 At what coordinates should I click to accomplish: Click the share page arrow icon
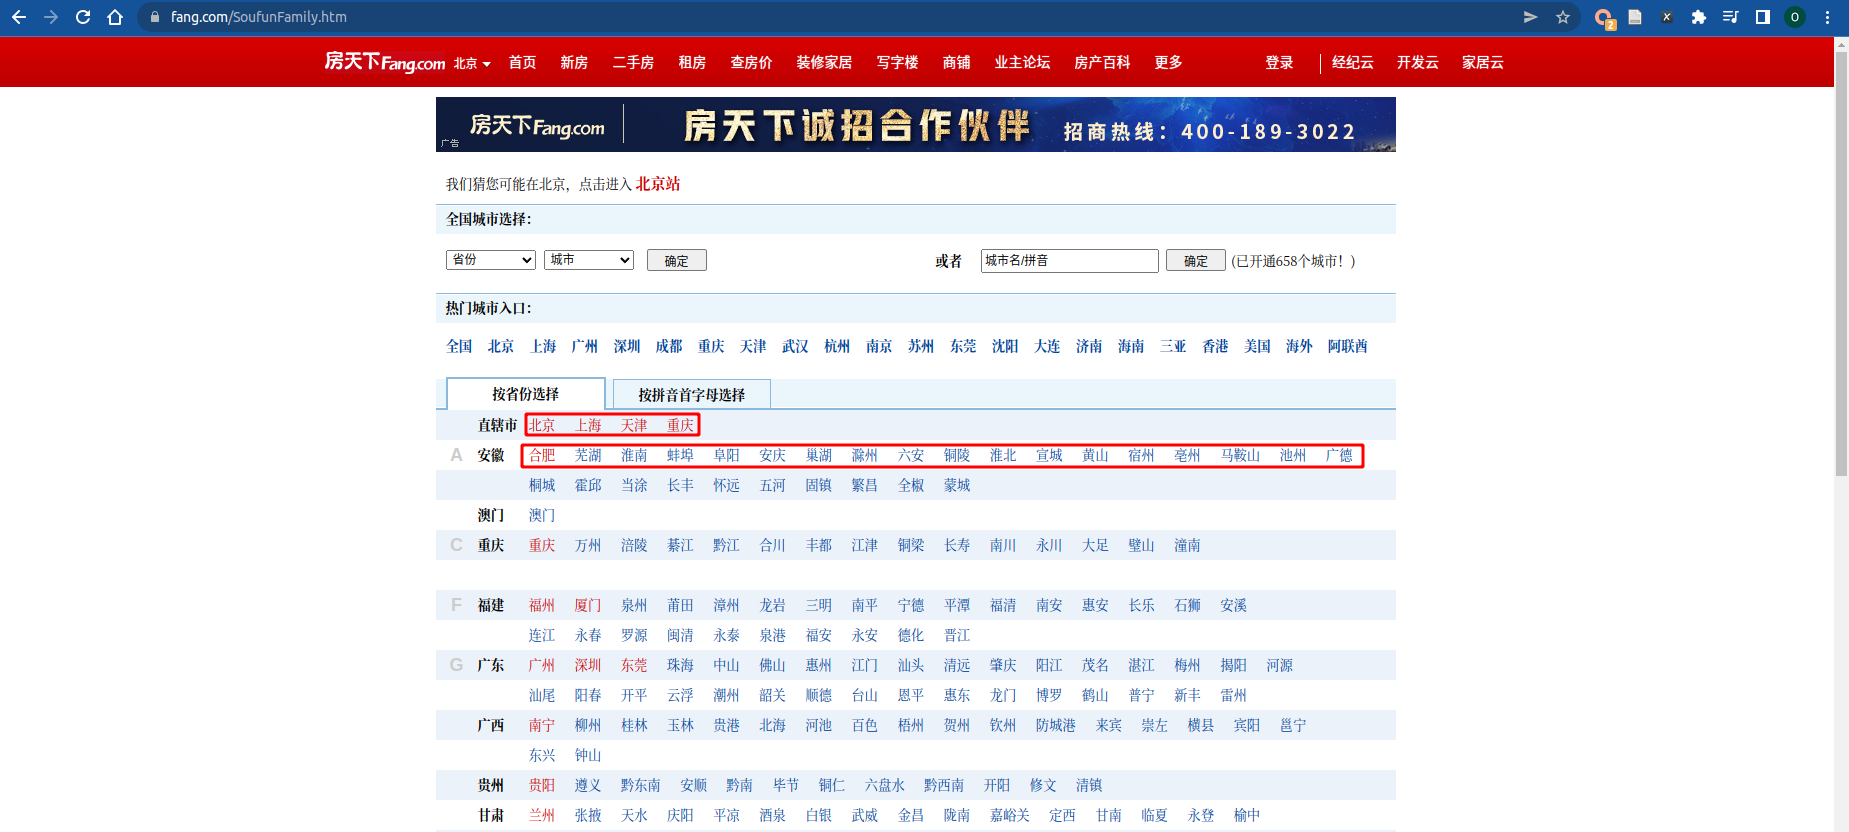point(1530,17)
